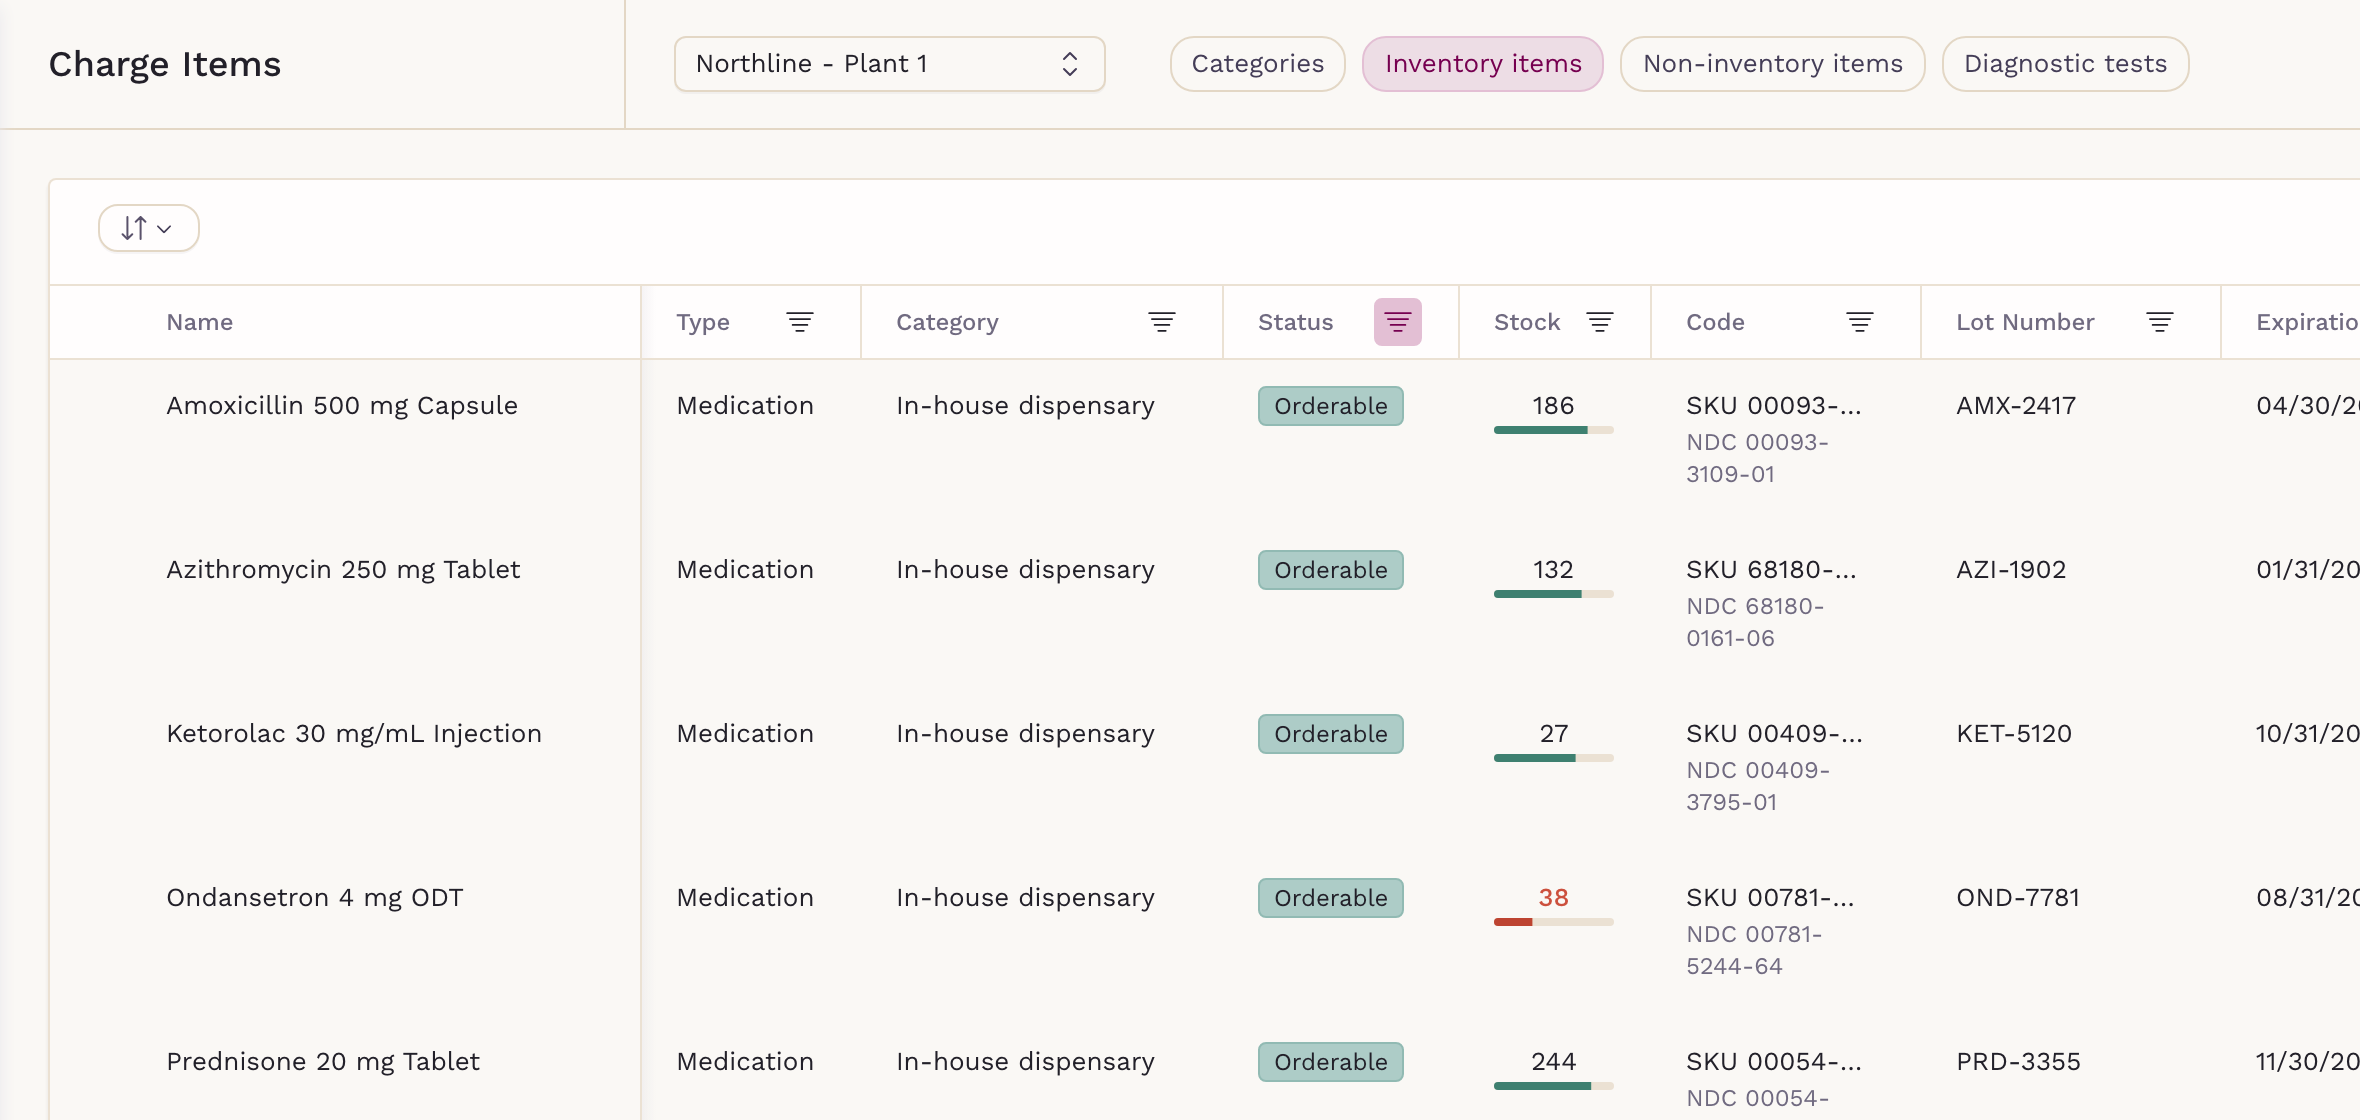Viewport: 2360px width, 1120px height.
Task: Click NDC 00093-3109-01 text
Action: tap(1757, 458)
